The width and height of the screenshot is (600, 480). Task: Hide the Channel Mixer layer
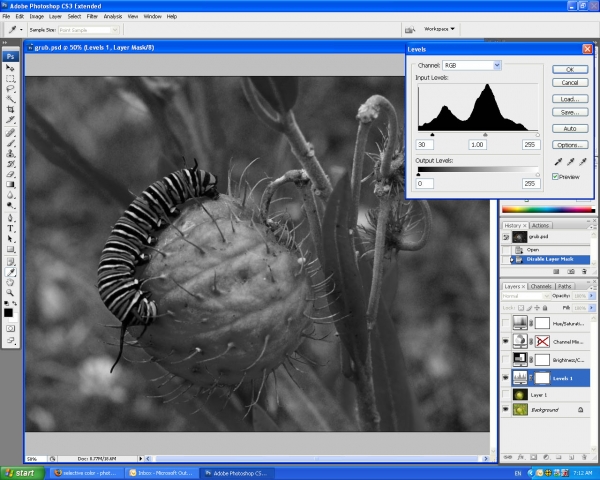(505, 341)
